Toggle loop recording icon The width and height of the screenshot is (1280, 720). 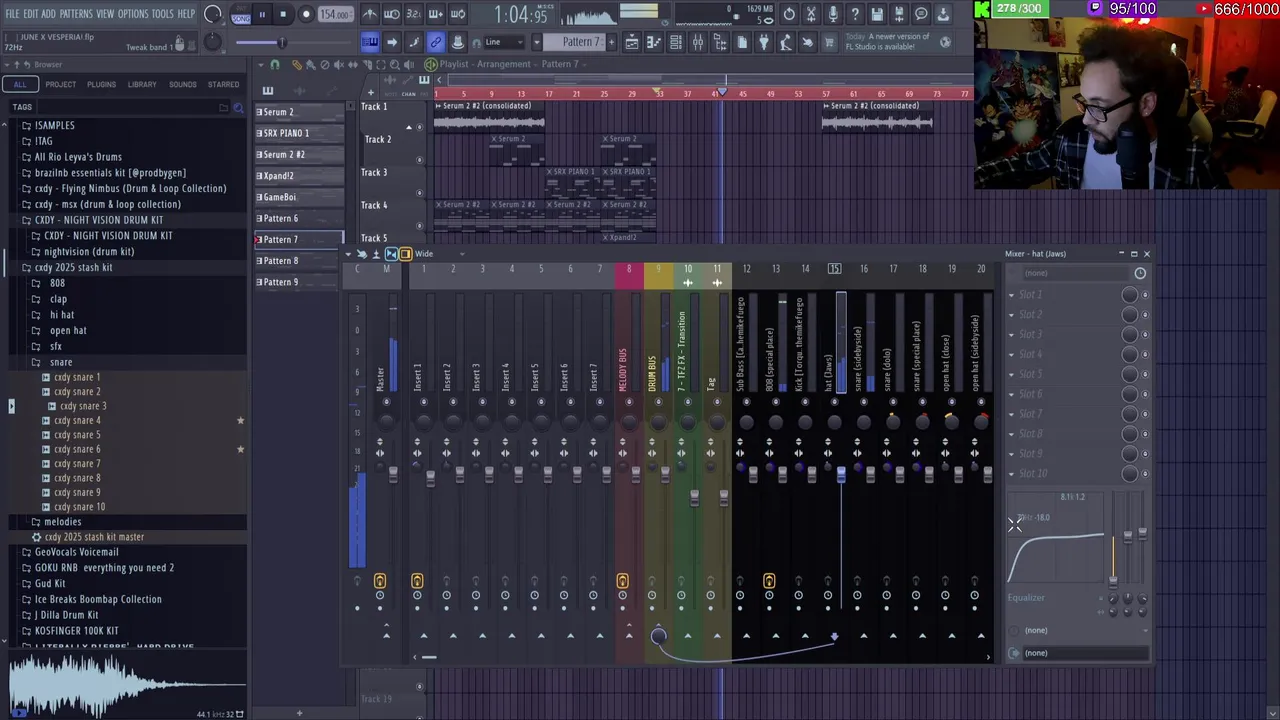(x=457, y=15)
